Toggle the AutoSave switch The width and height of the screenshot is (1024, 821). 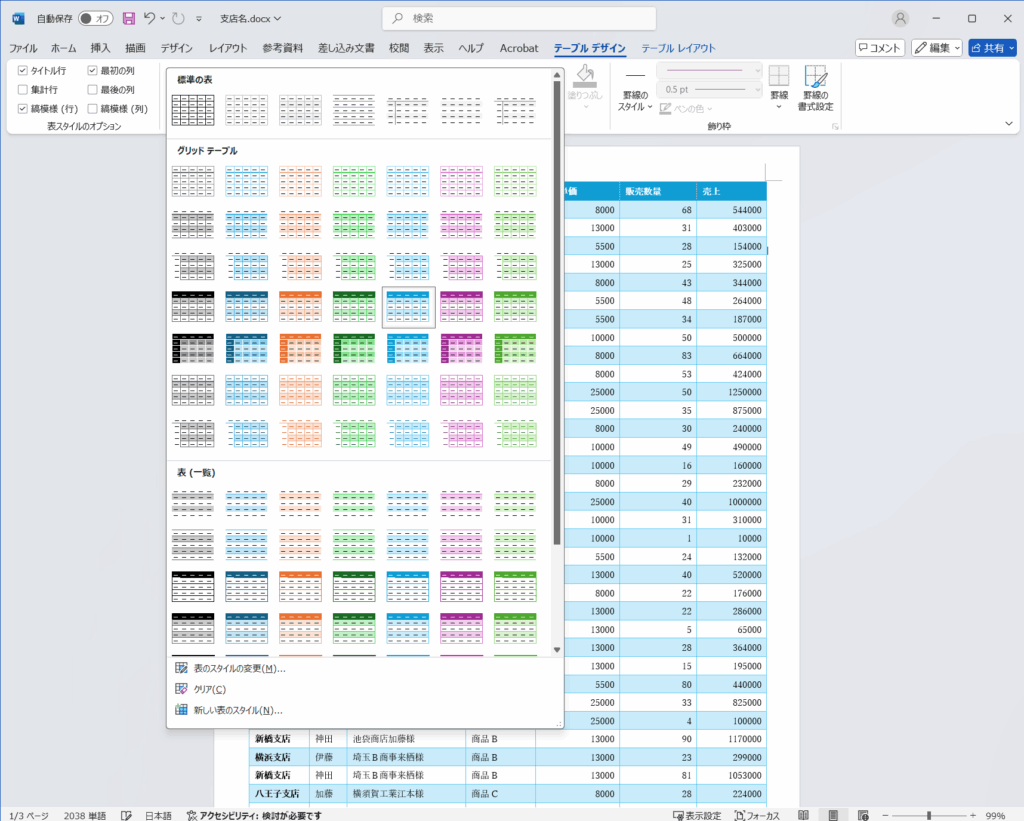tap(96, 19)
